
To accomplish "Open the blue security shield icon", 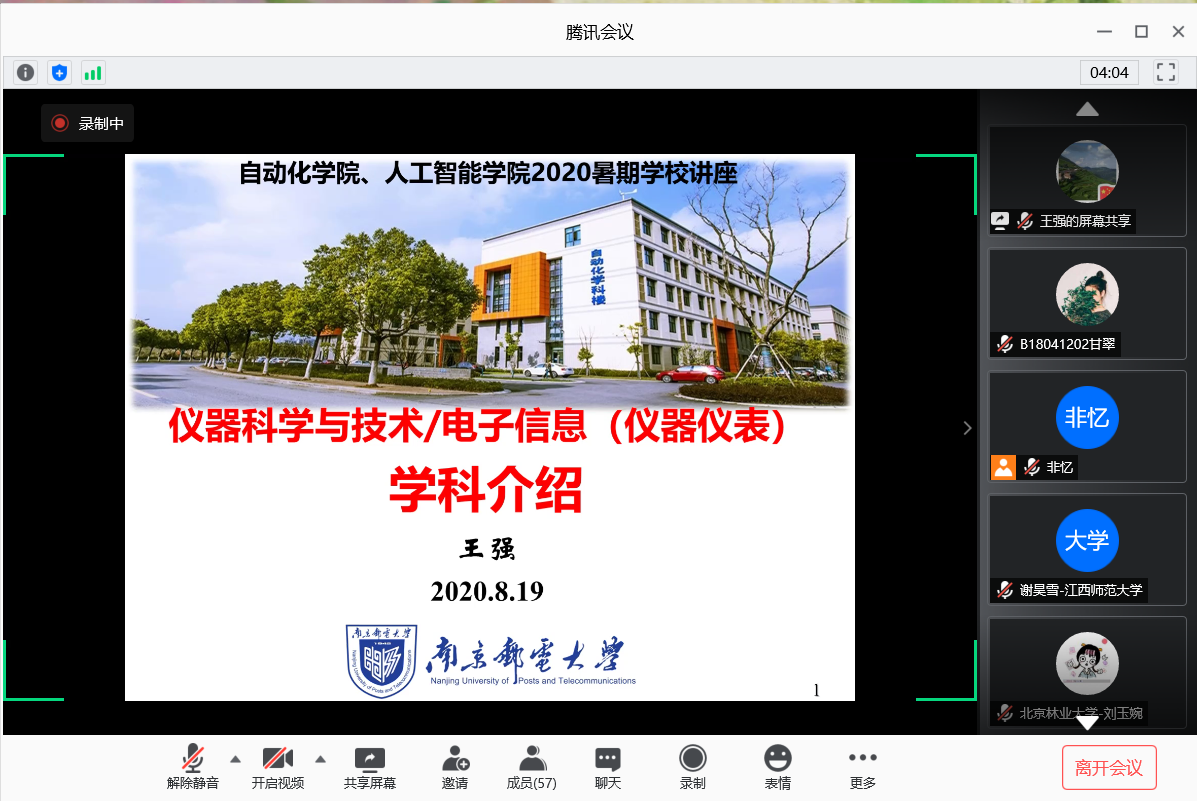I will coord(60,72).
